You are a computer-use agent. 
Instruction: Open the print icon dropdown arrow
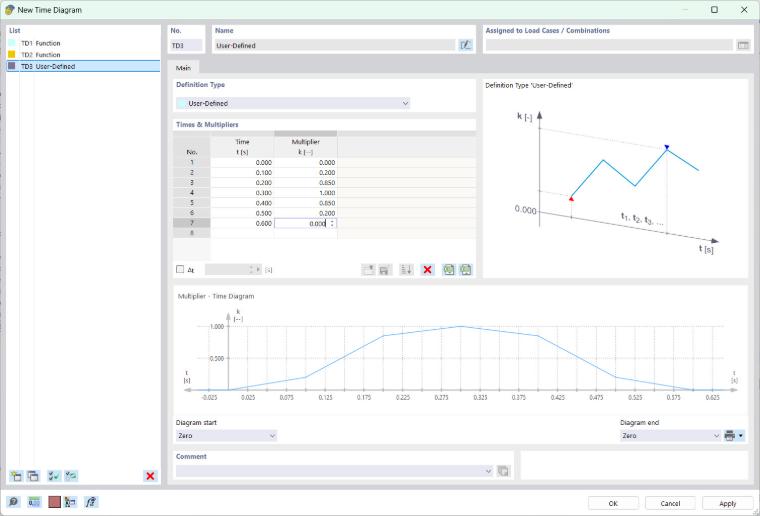[741, 436]
